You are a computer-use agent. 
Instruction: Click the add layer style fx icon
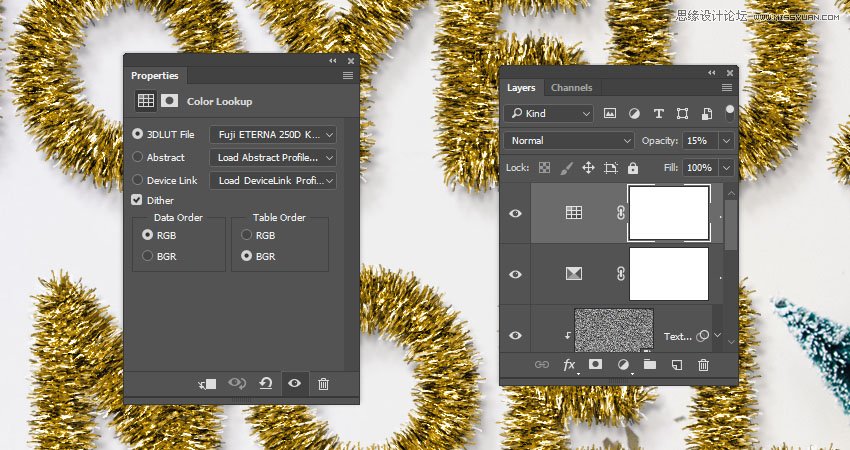coord(569,365)
